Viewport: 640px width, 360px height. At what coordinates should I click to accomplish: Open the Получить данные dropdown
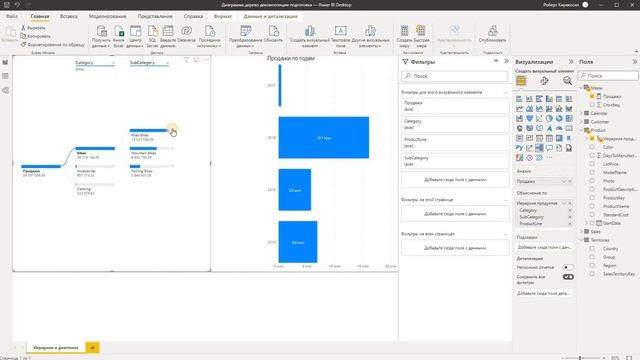(101, 36)
